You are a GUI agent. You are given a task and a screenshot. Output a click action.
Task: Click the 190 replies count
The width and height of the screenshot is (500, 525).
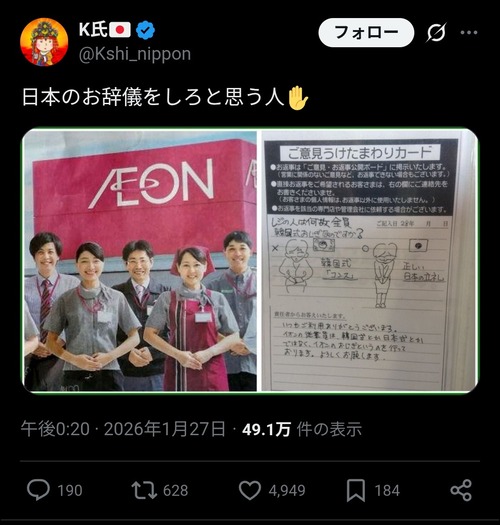click(70, 491)
